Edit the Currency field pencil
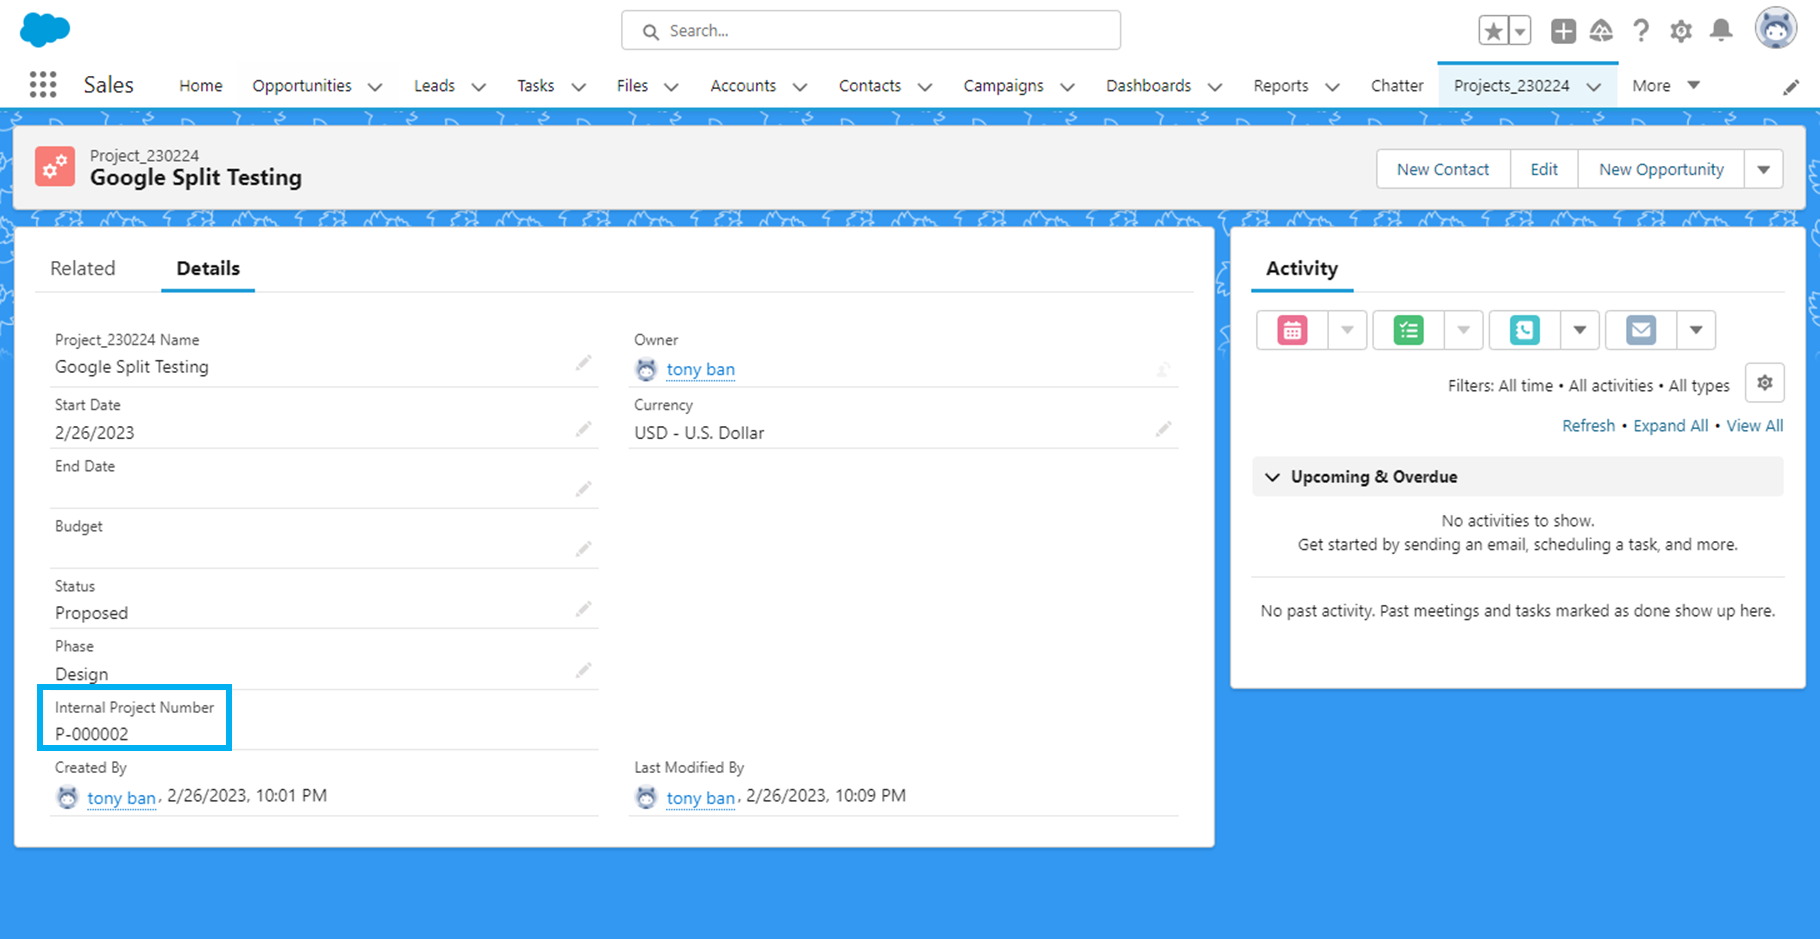This screenshot has width=1820, height=939. (1164, 429)
